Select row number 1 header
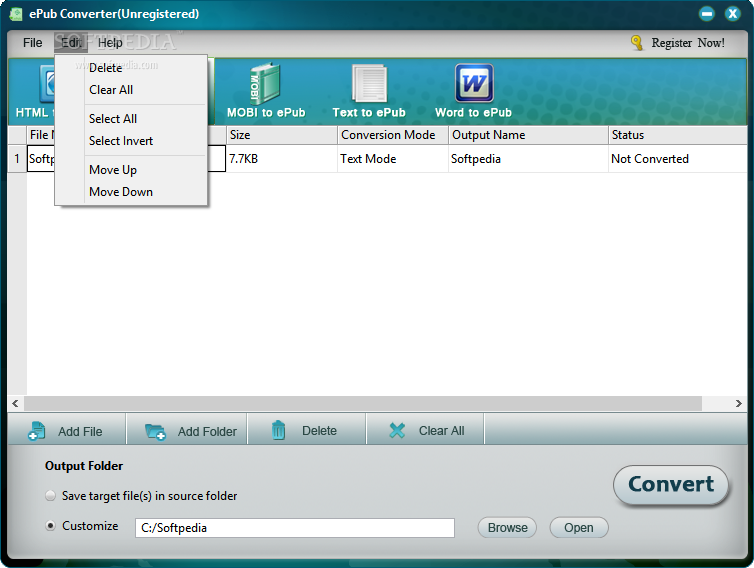754x568 pixels. tap(17, 159)
